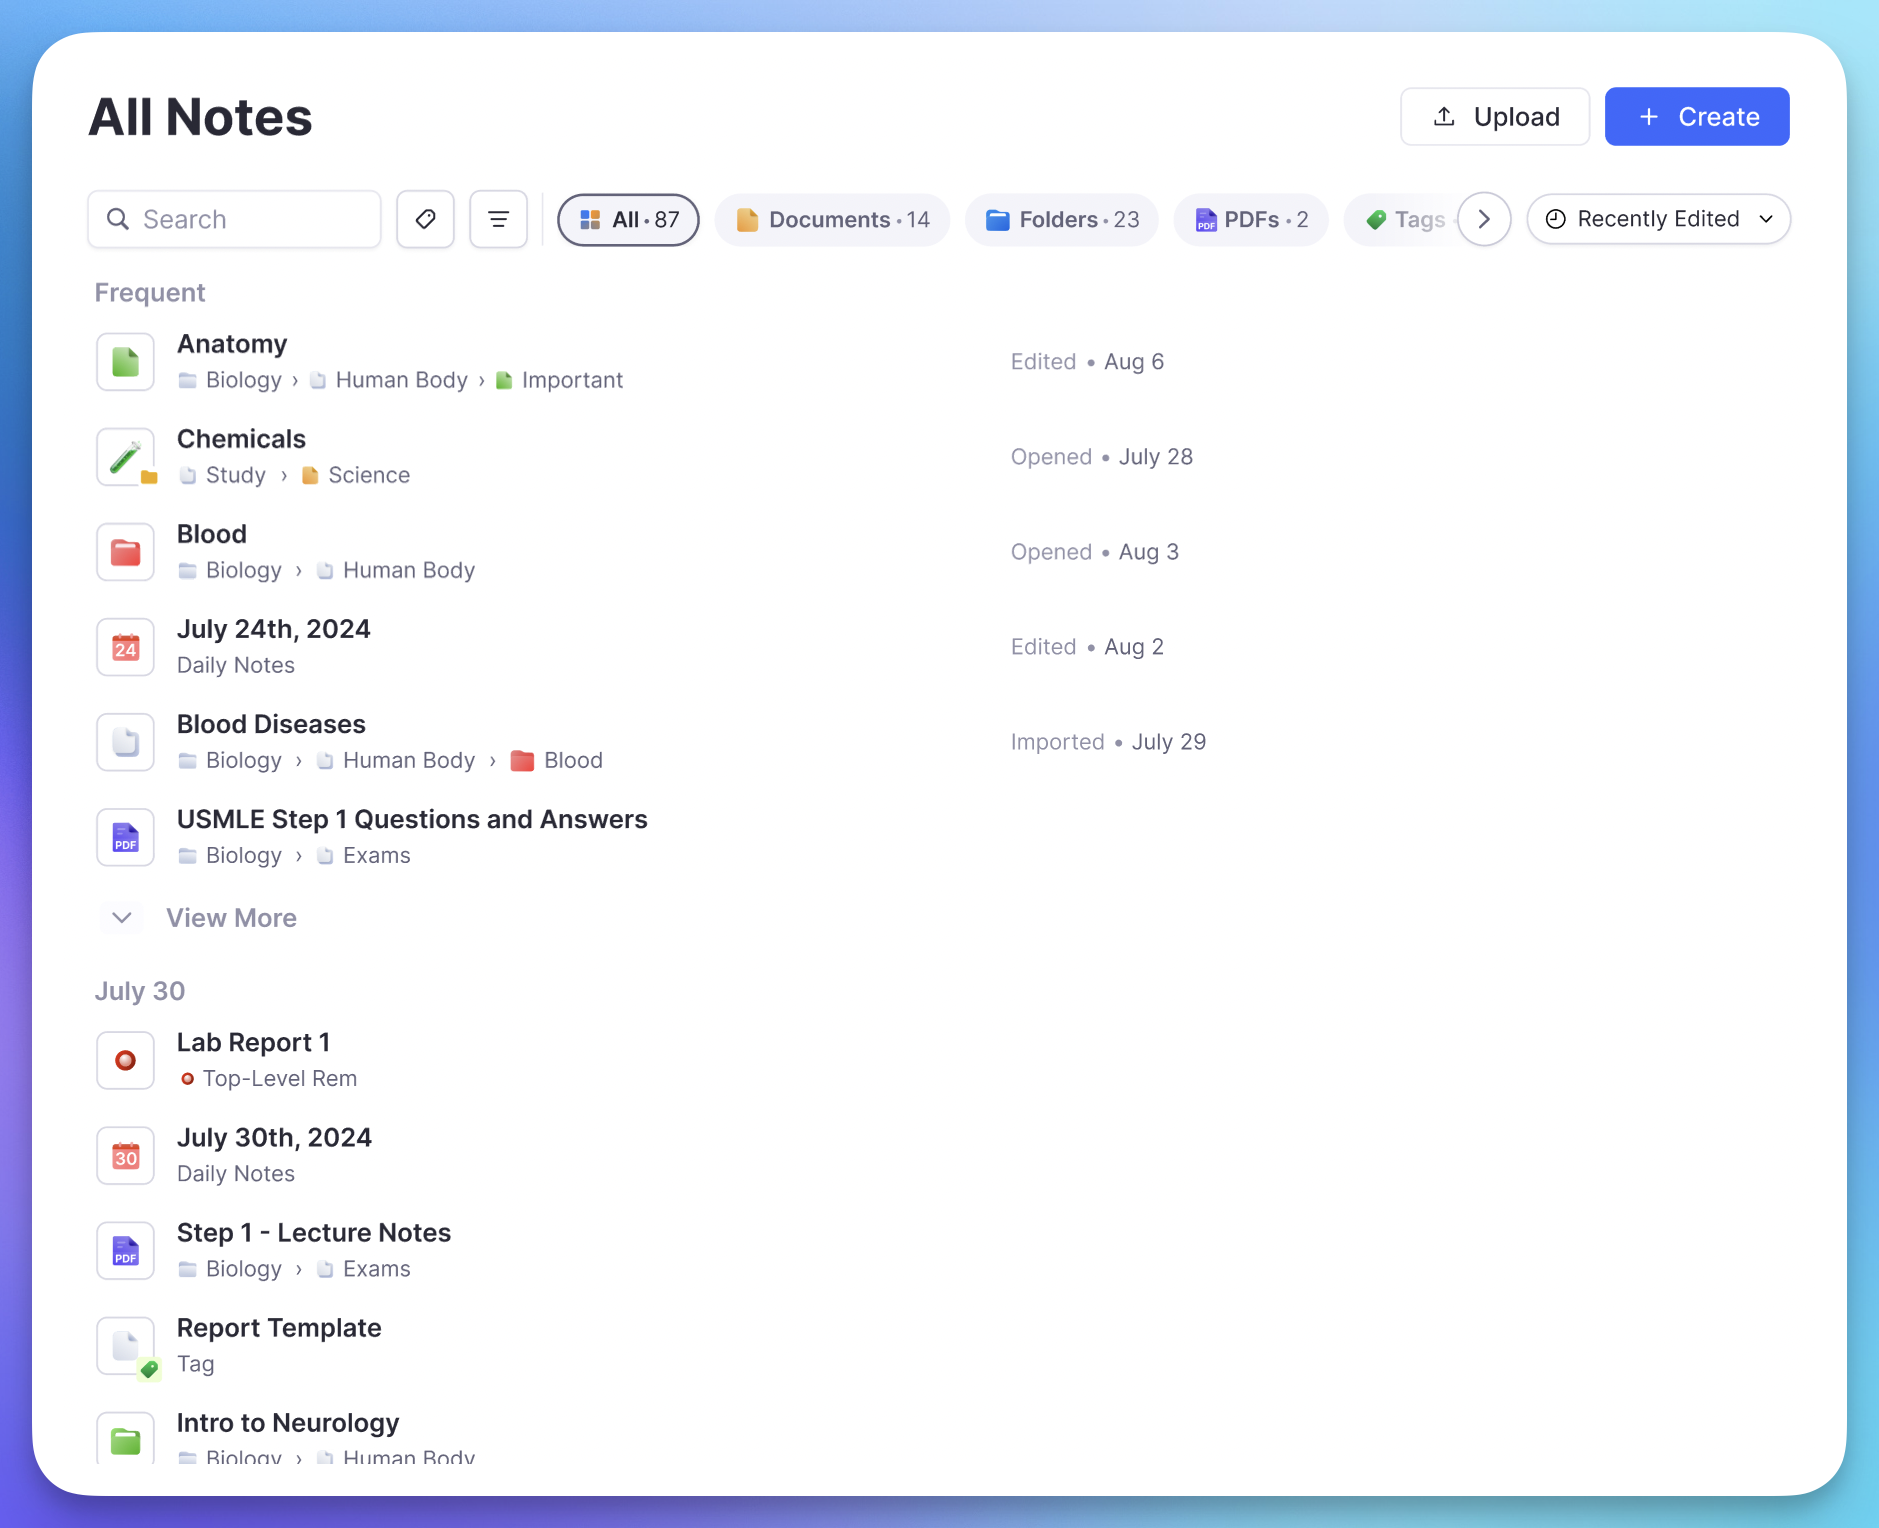Open the red folder icon beside Blood

125,551
